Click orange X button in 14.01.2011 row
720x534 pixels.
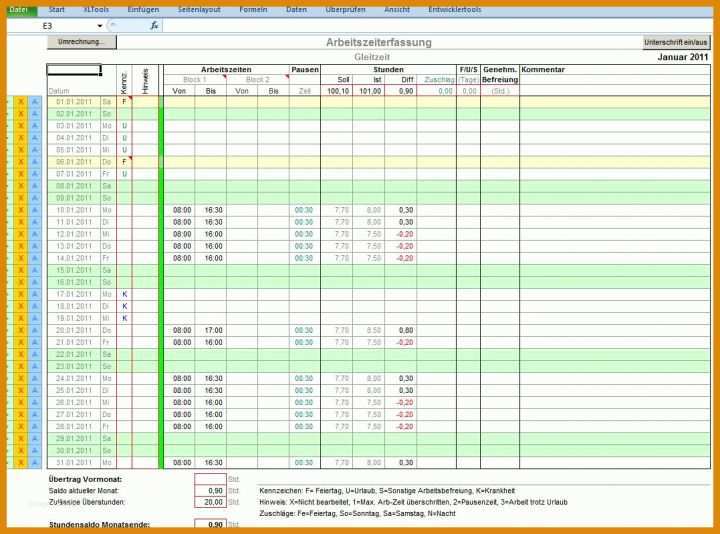click(21, 258)
